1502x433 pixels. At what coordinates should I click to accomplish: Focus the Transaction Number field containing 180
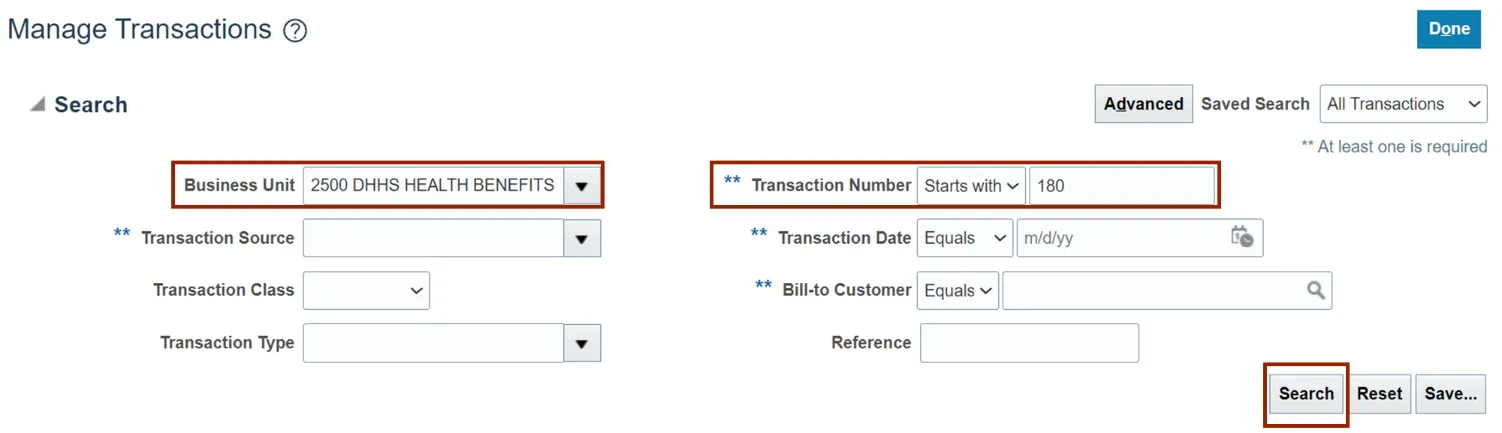coord(1121,186)
